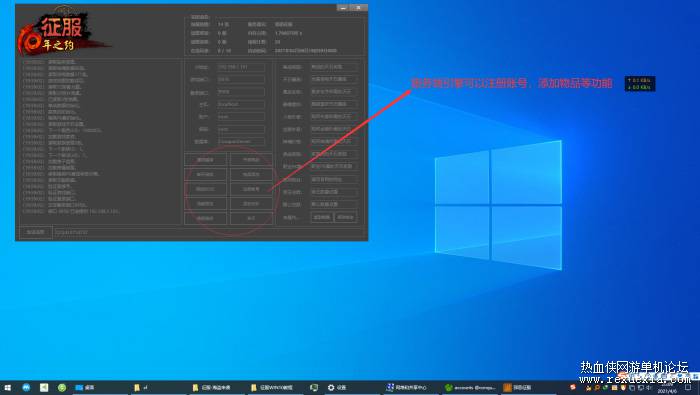Image resolution: width=700 pixels, height=395 pixels.
Task: Click the send button at bottom-left of window
Action: click(35, 233)
